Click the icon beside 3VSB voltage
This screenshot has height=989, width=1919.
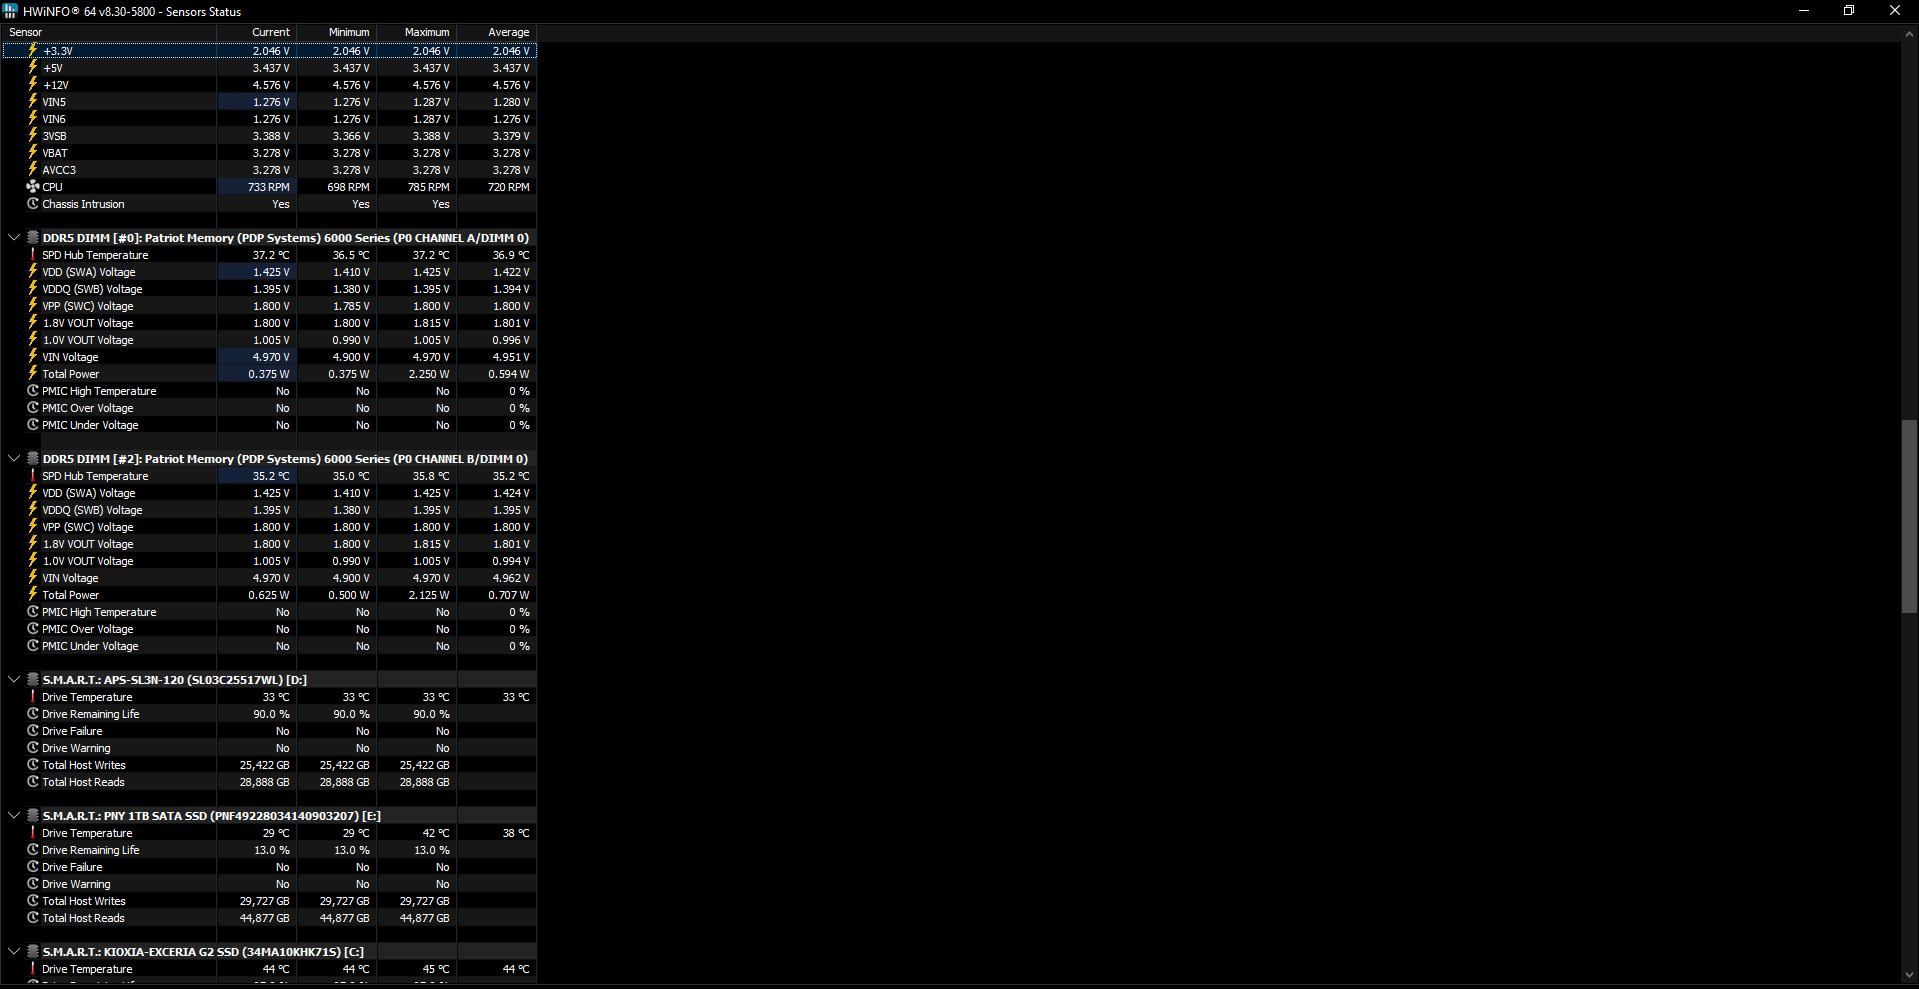click(x=33, y=136)
